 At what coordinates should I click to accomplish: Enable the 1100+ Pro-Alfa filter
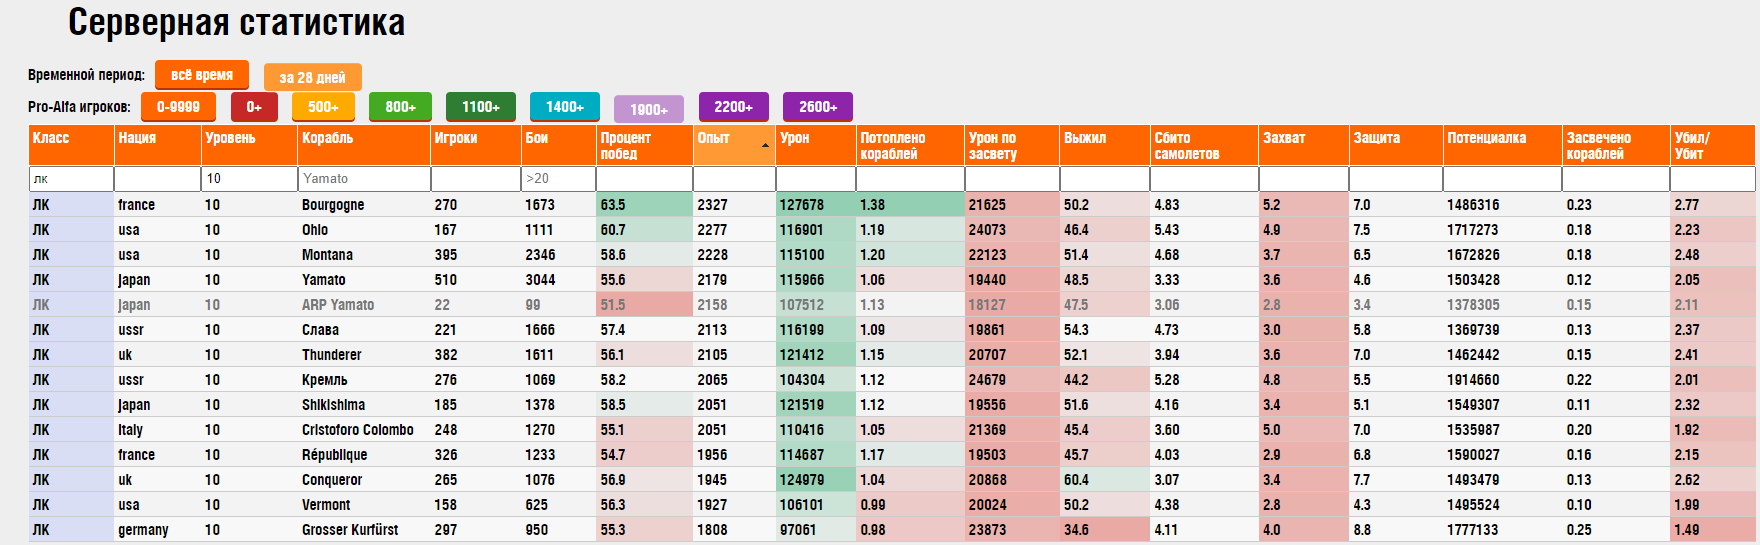[x=481, y=106]
